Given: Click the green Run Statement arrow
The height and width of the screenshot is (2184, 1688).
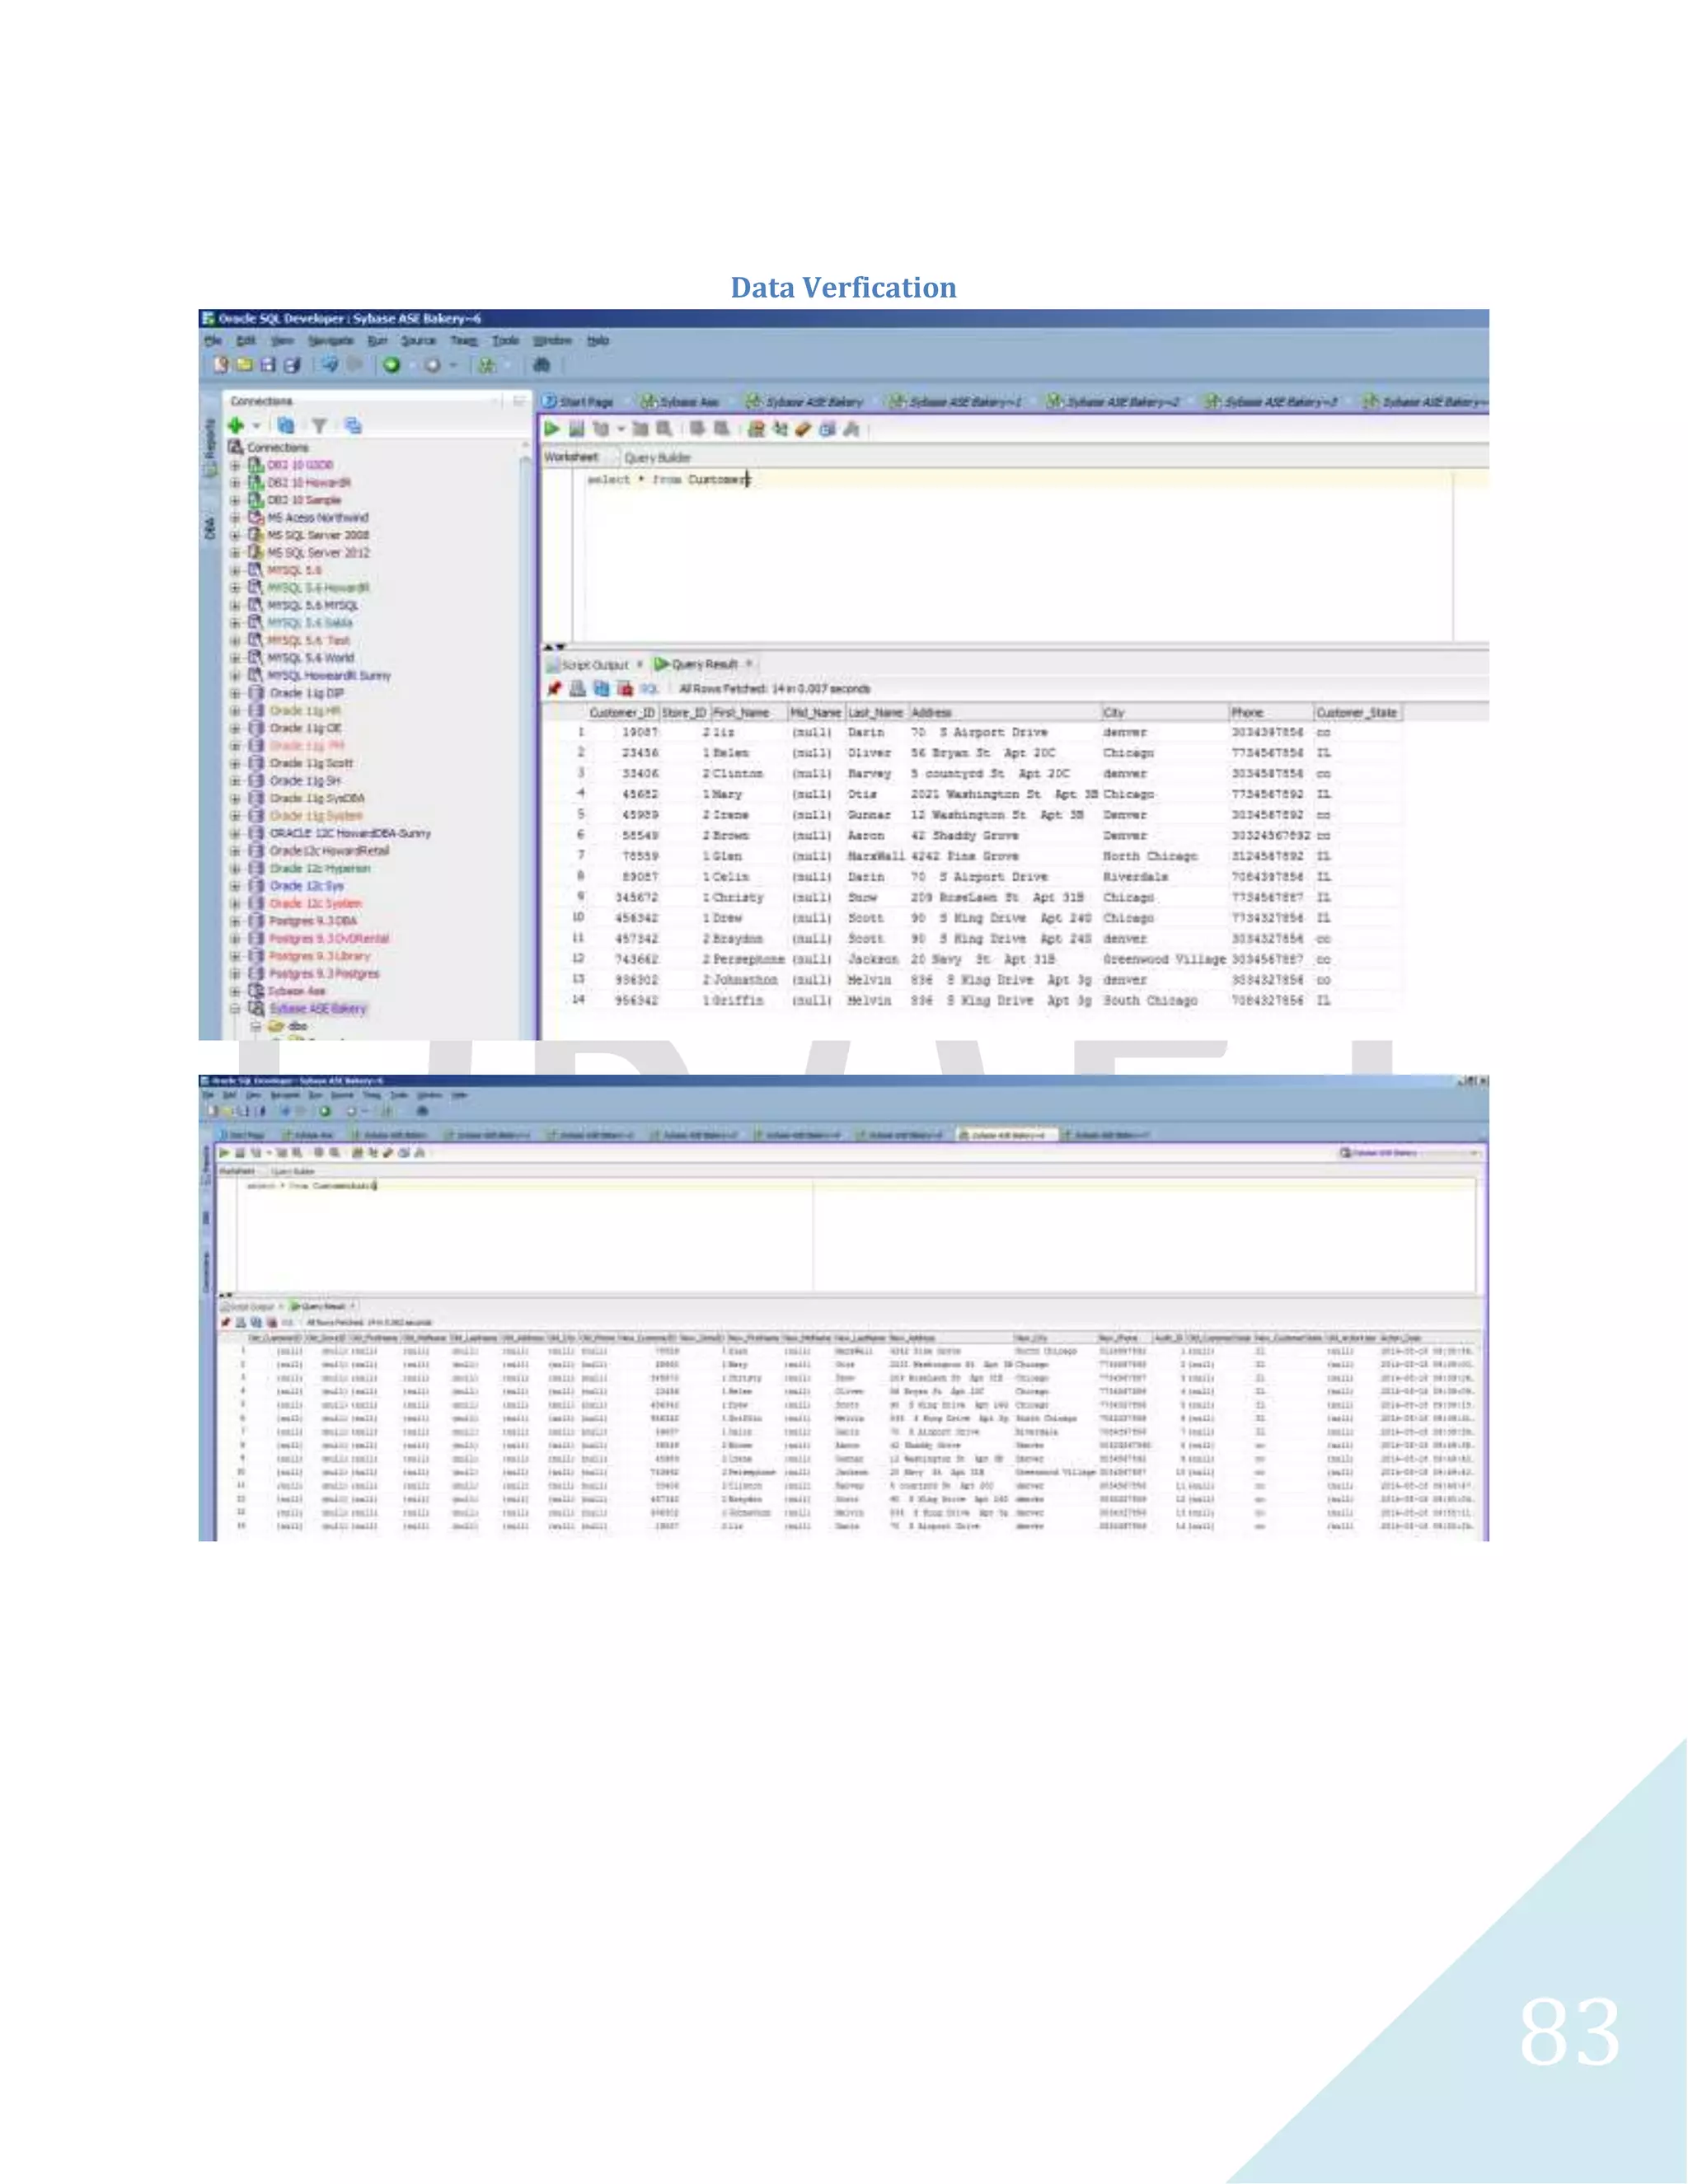Looking at the screenshot, I should coord(552,429).
